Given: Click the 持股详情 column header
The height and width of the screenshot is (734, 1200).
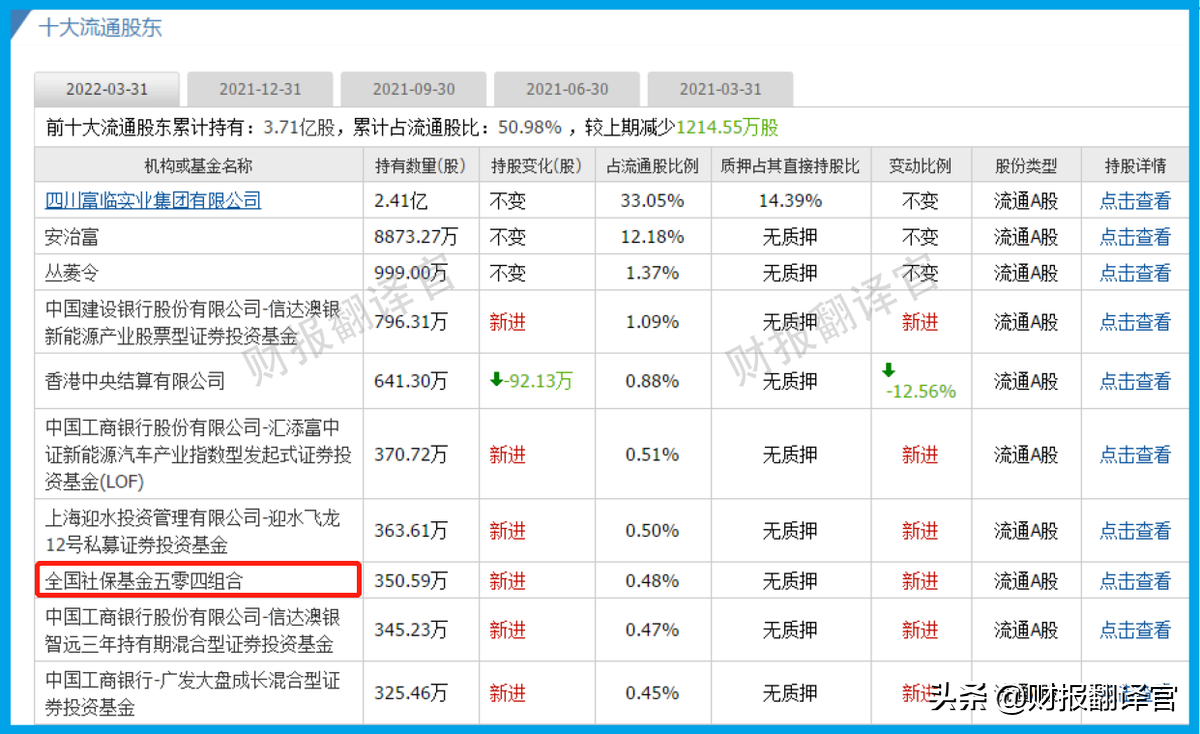Looking at the screenshot, I should 1135,166.
